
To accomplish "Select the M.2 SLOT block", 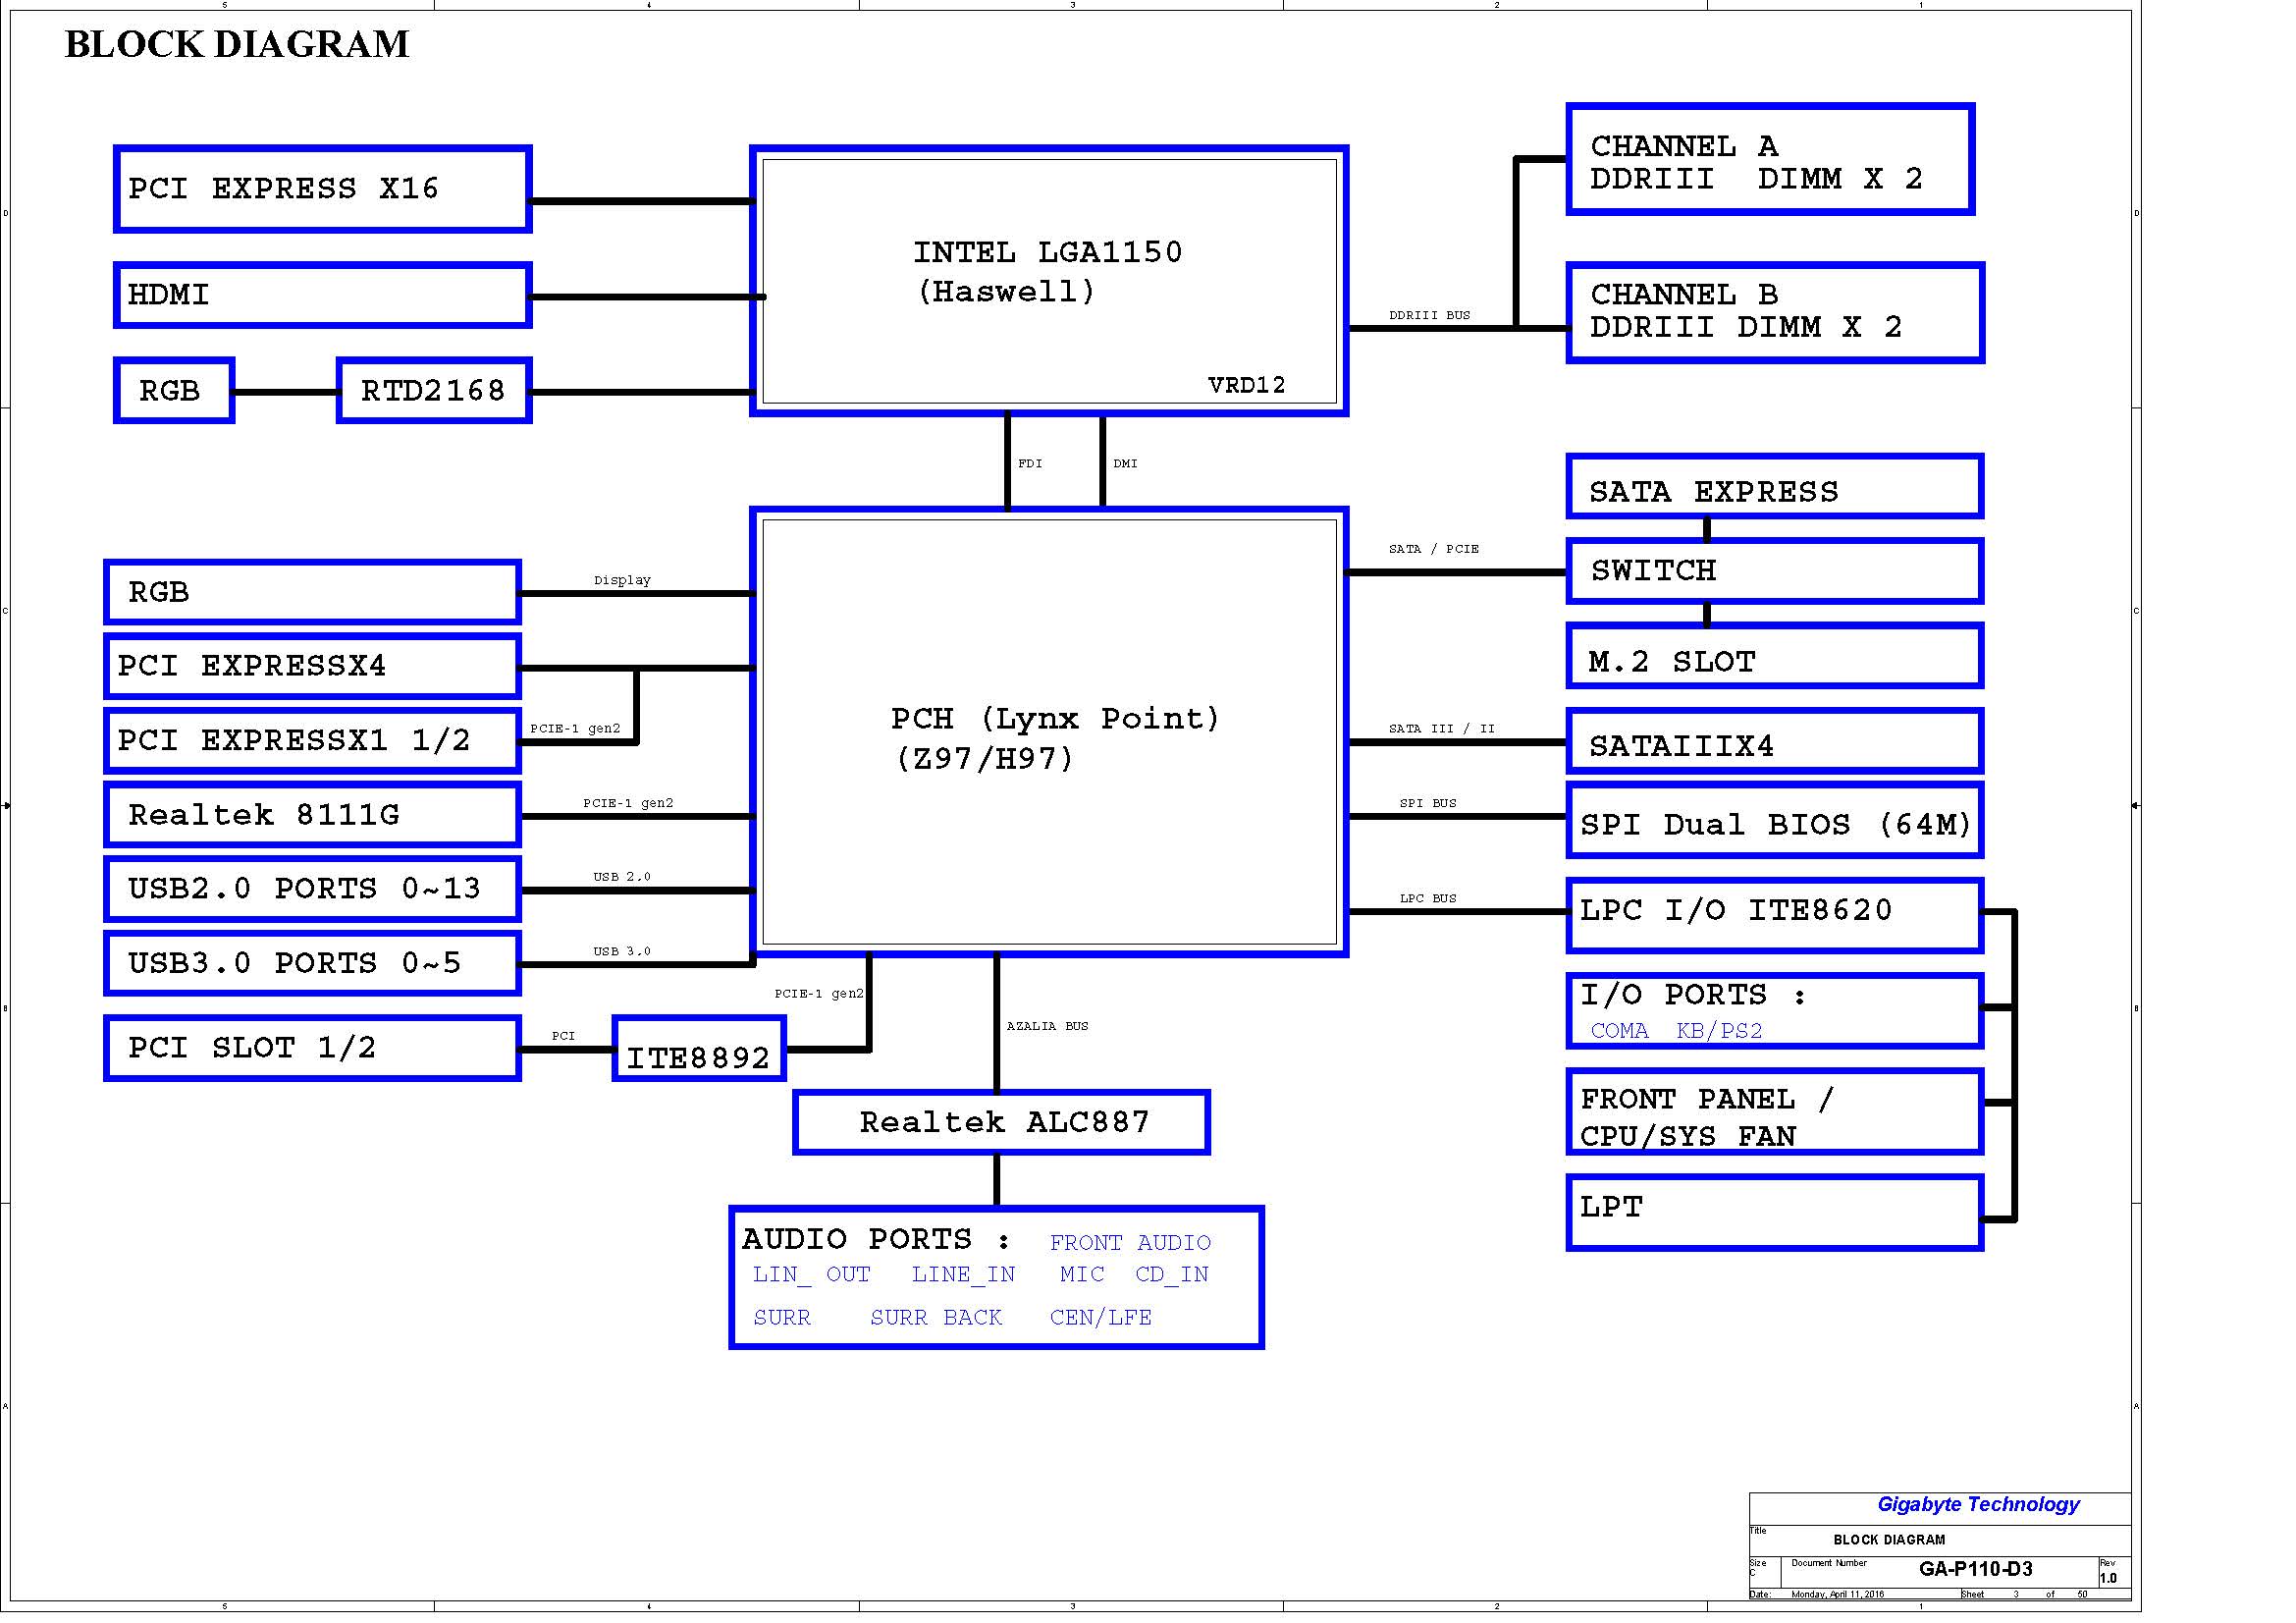I will click(x=1775, y=657).
